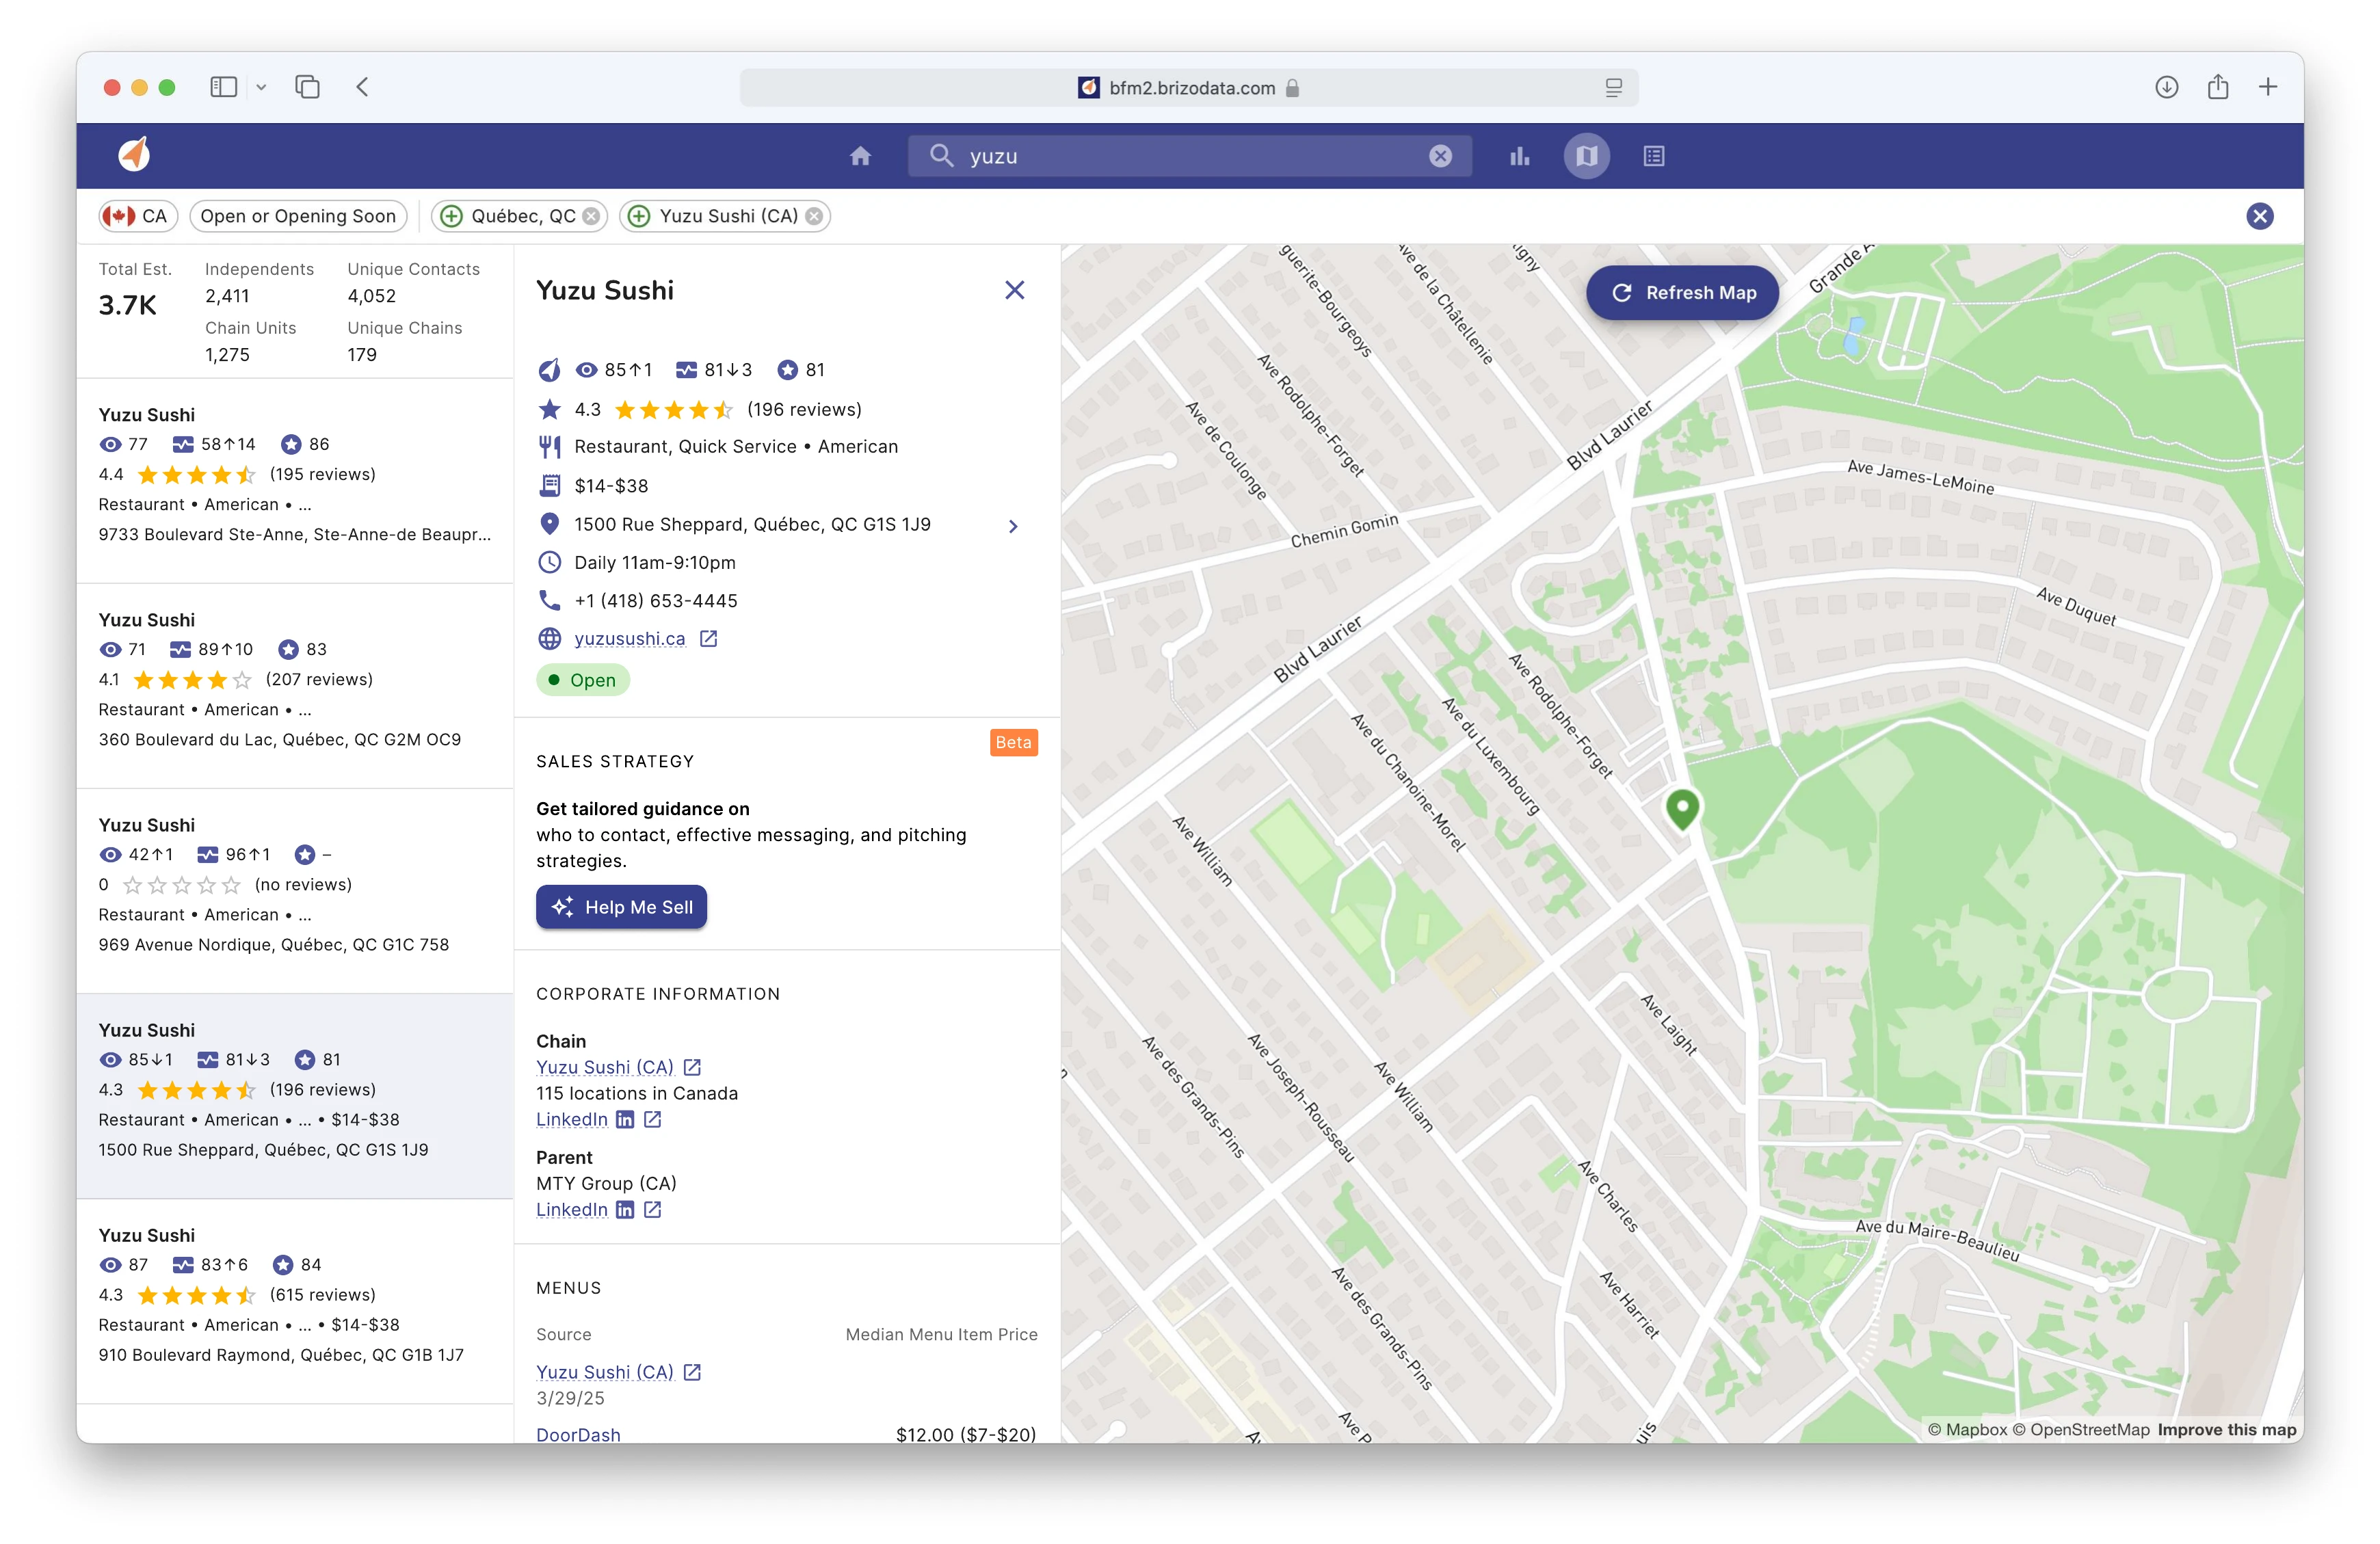Toggle include on Québec, QC chip
The width and height of the screenshot is (2380, 1544).
click(x=452, y=216)
